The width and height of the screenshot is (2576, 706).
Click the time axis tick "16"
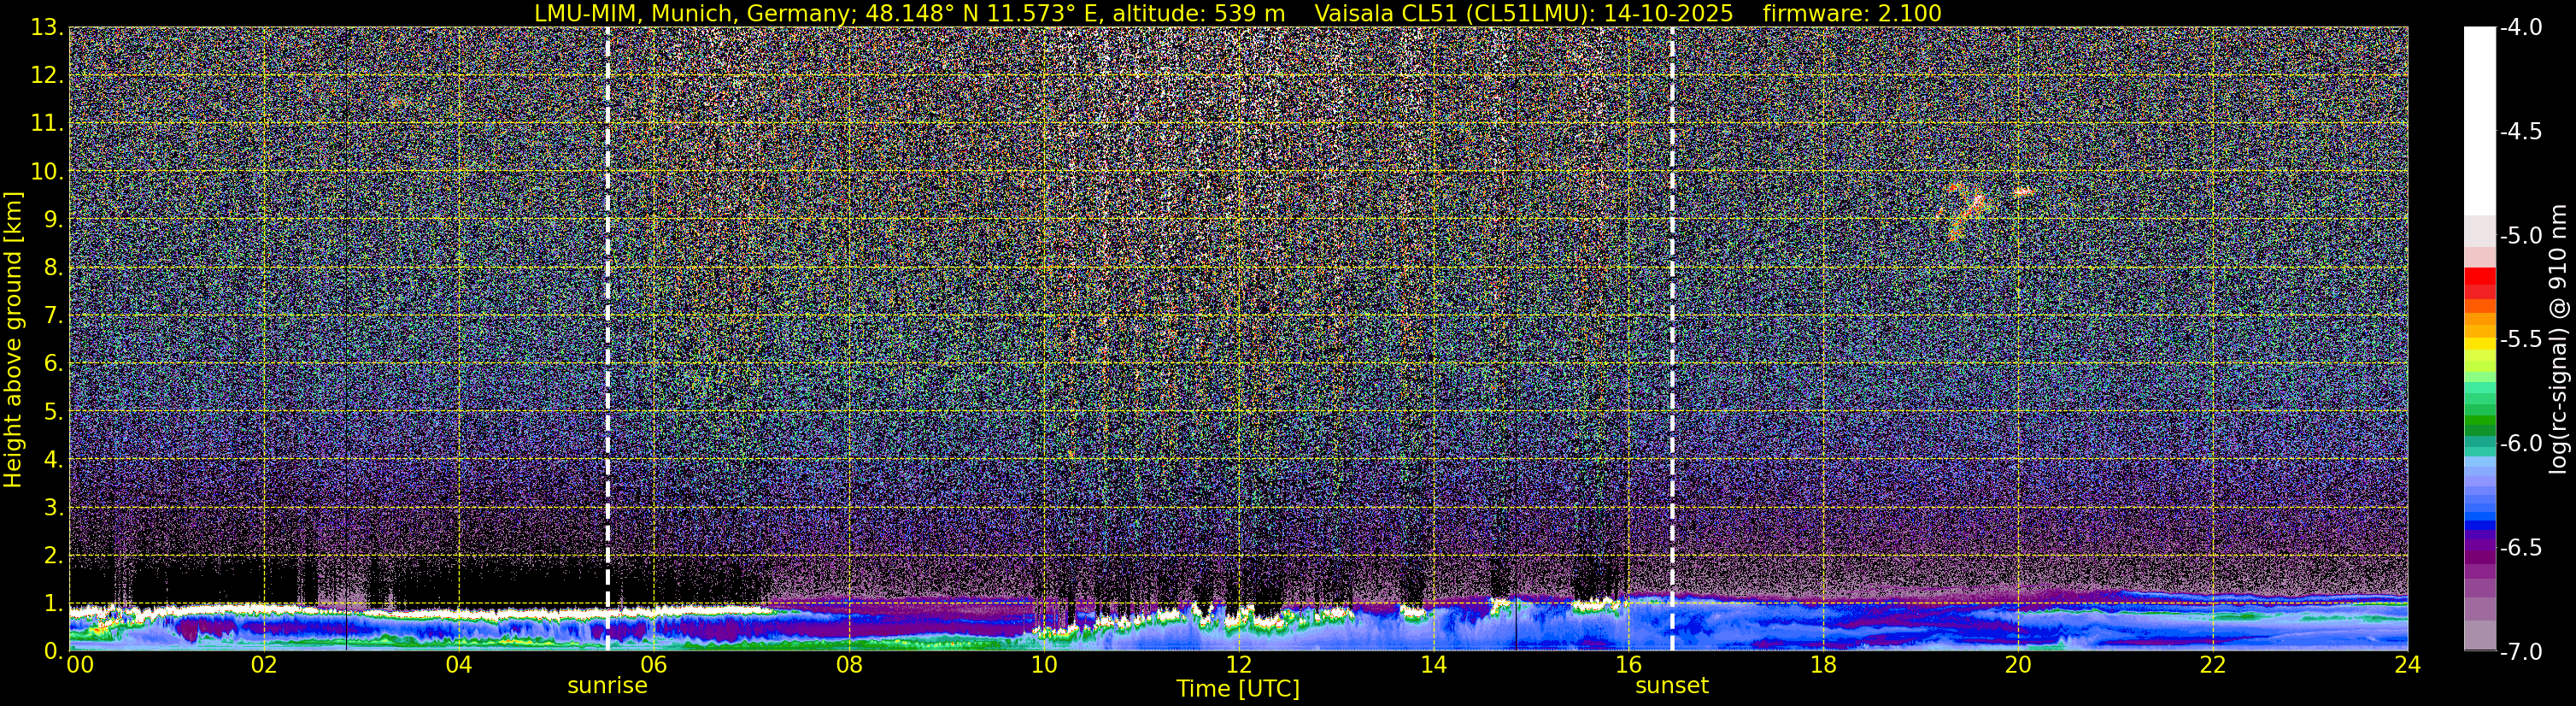click(x=1628, y=665)
